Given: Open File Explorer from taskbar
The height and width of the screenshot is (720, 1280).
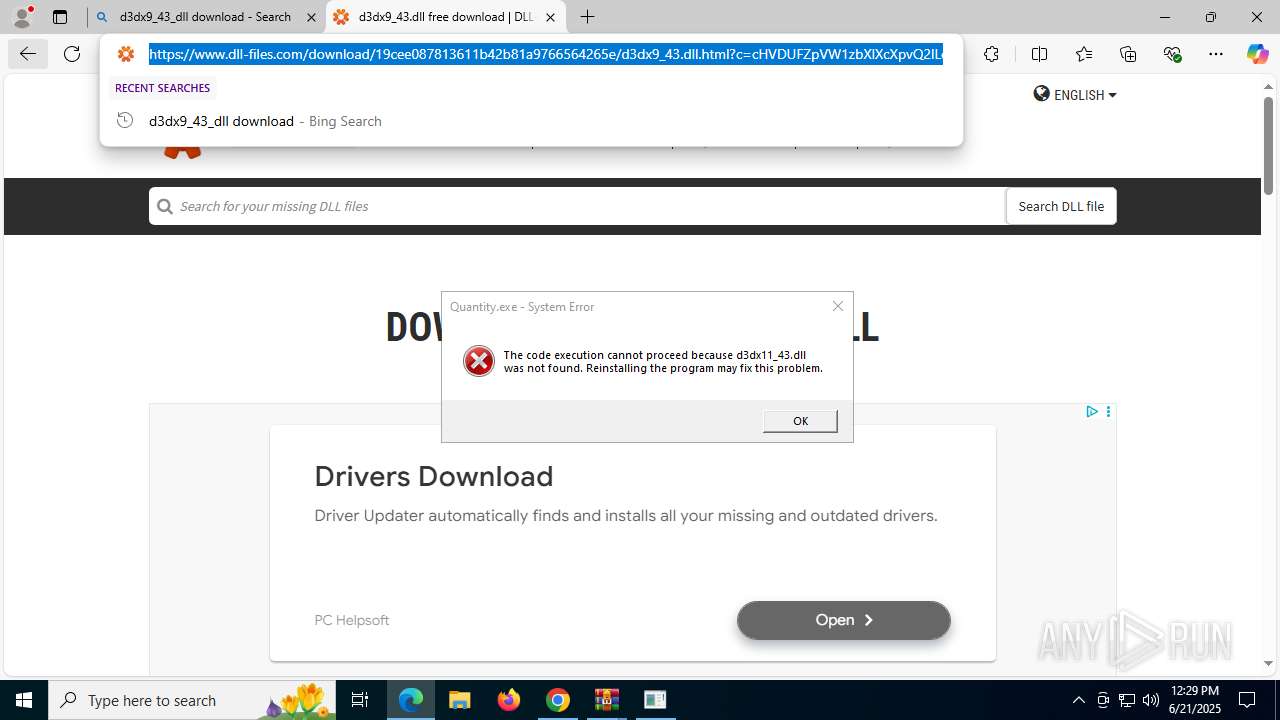Looking at the screenshot, I should [x=459, y=700].
